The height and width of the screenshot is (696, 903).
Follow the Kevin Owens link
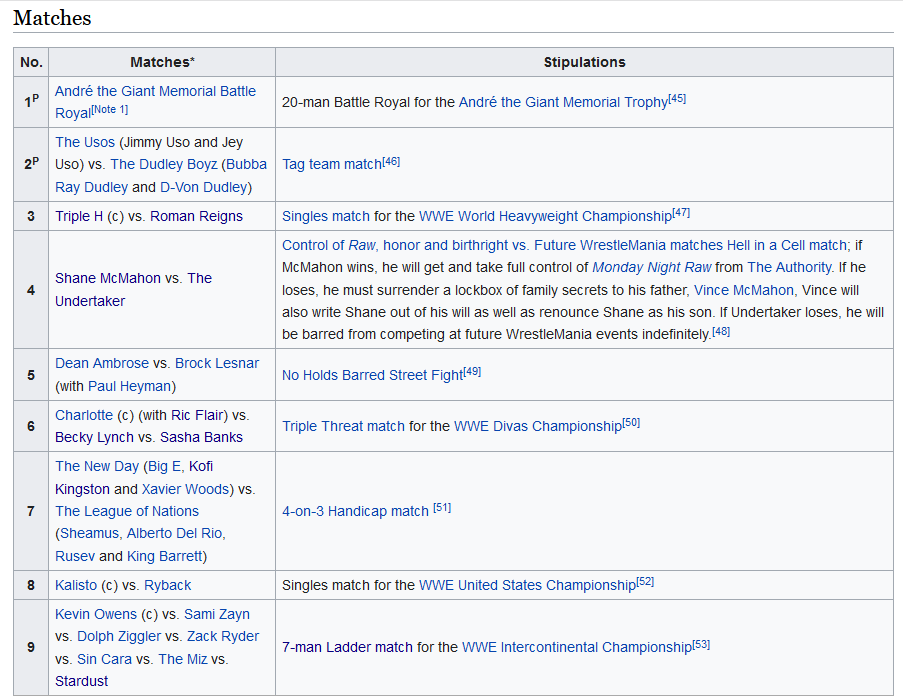pyautogui.click(x=98, y=614)
